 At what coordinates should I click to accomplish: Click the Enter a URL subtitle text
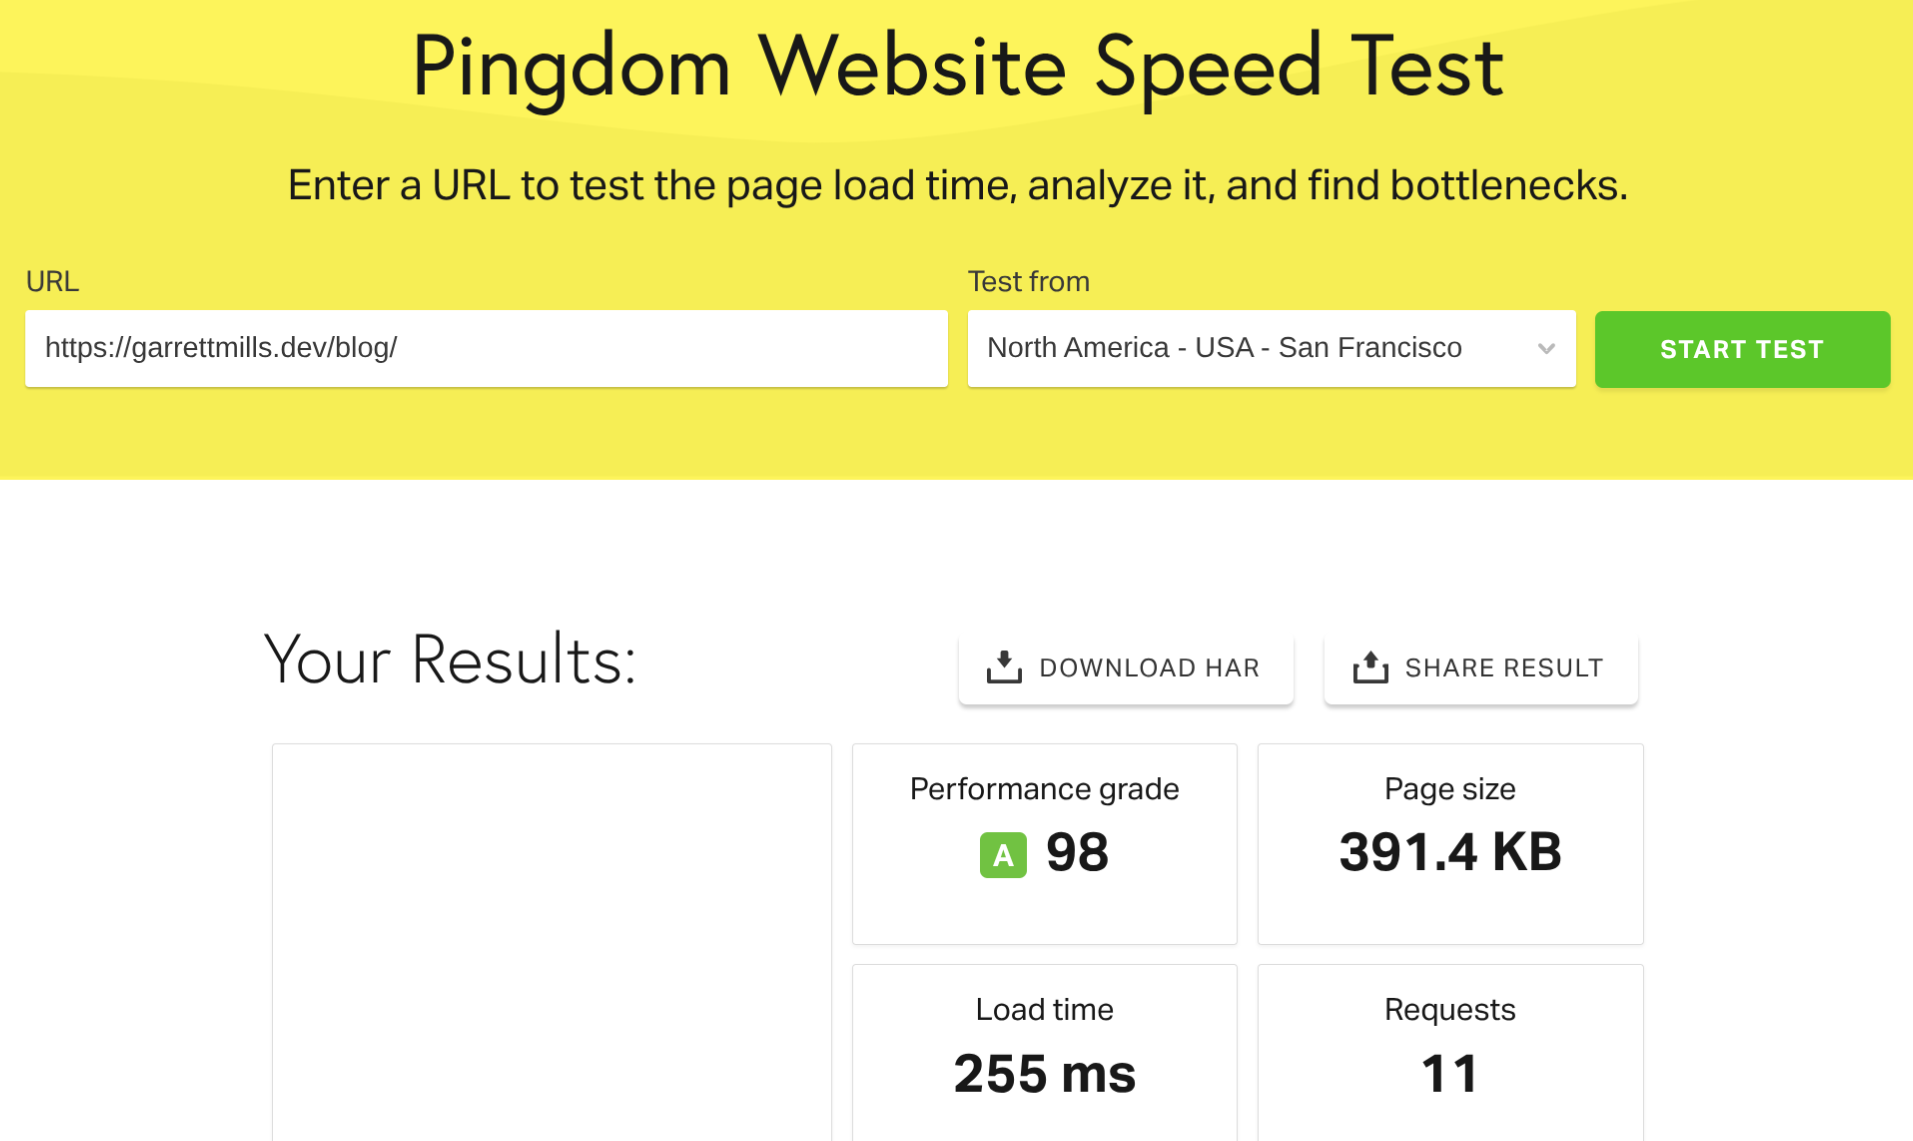coord(957,186)
